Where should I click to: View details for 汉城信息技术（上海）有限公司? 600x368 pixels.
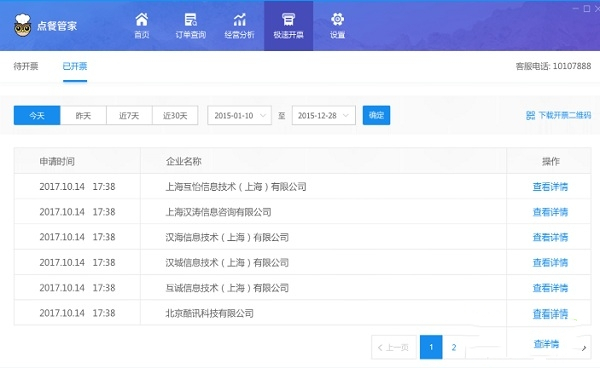pyautogui.click(x=550, y=262)
